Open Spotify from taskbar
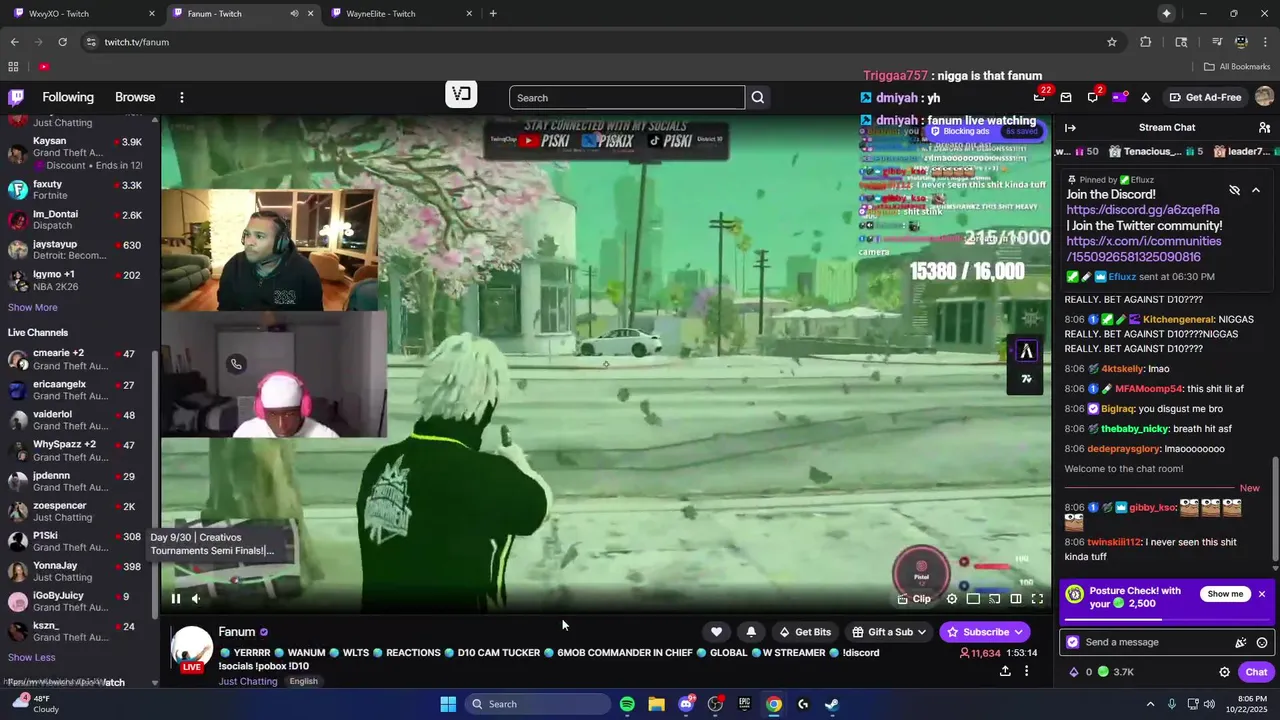1280x720 pixels. pos(627,704)
